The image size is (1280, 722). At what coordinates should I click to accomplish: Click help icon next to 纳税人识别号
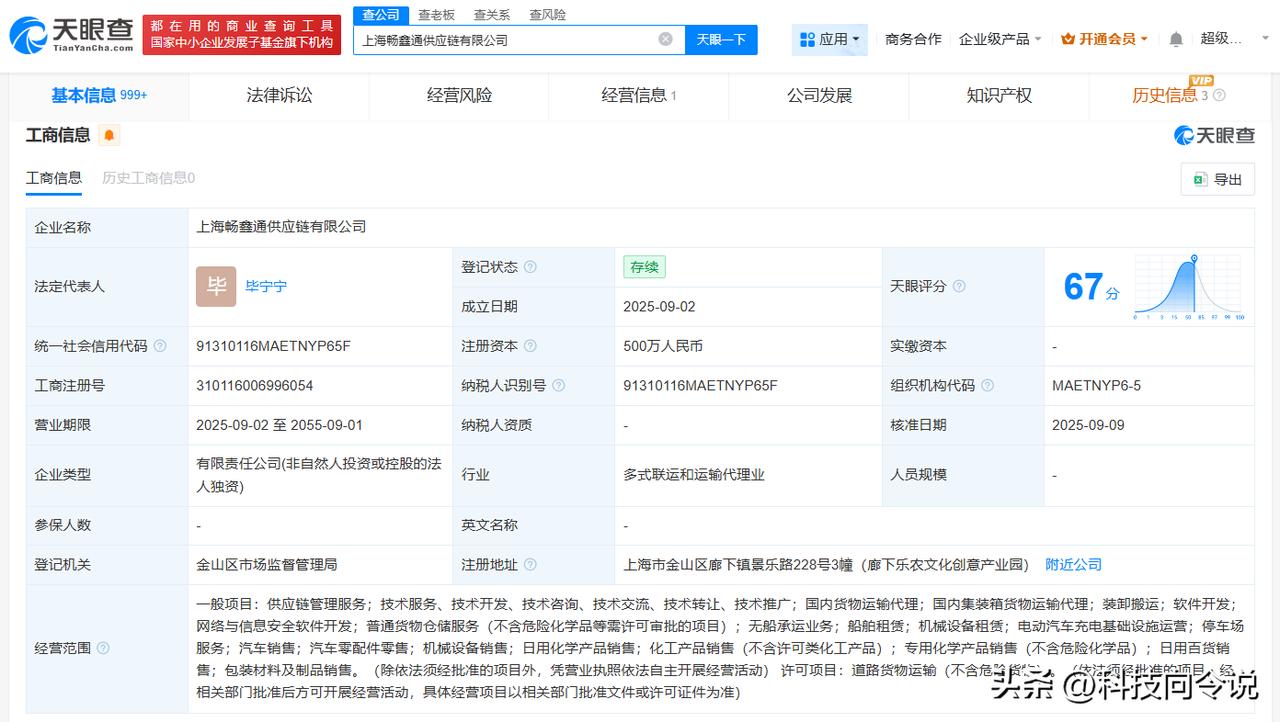point(558,385)
